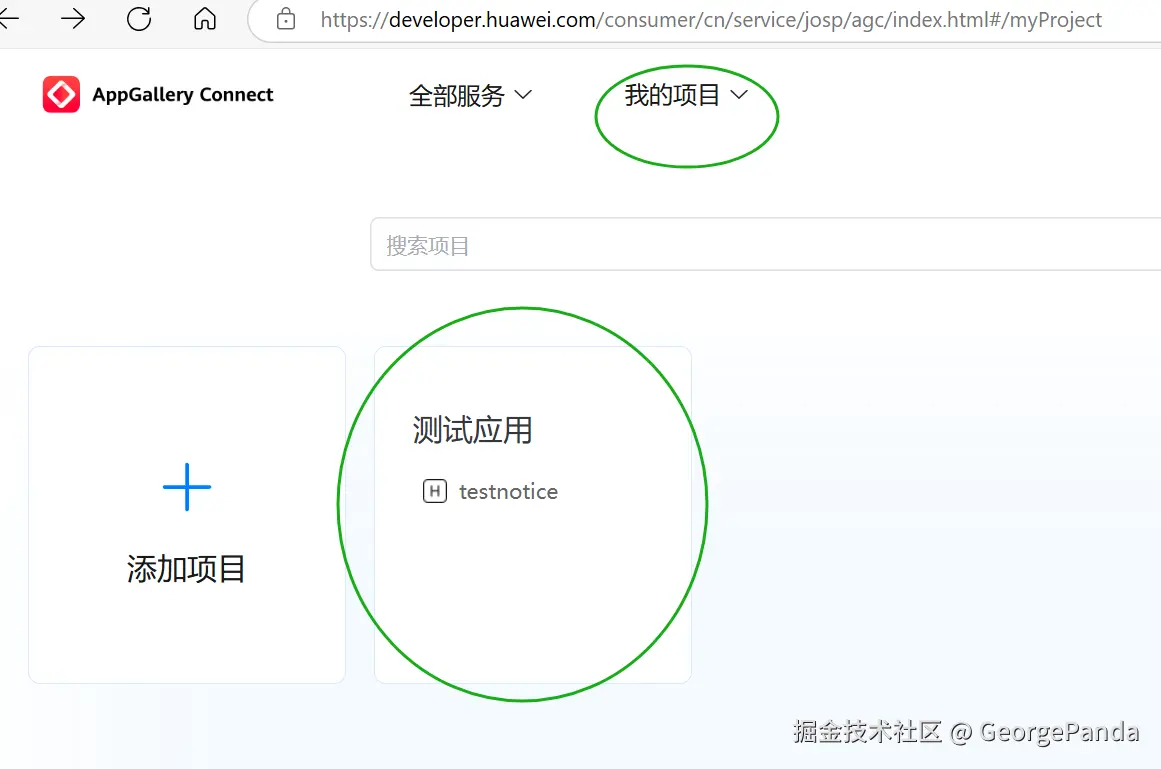
Task: Click the address bar URL
Action: pos(700,19)
